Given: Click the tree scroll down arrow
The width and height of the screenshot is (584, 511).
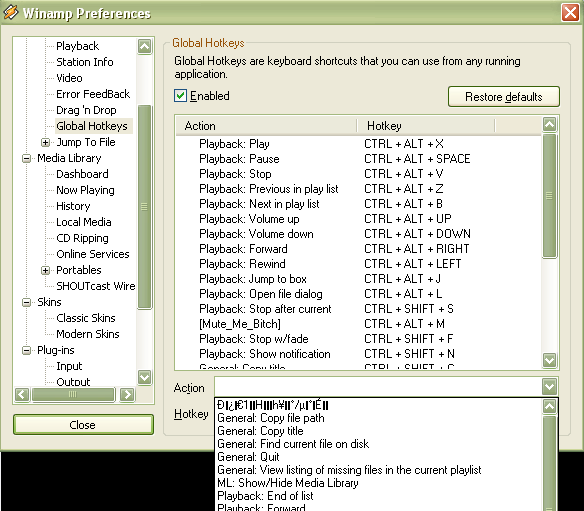Looking at the screenshot, I should (145, 377).
